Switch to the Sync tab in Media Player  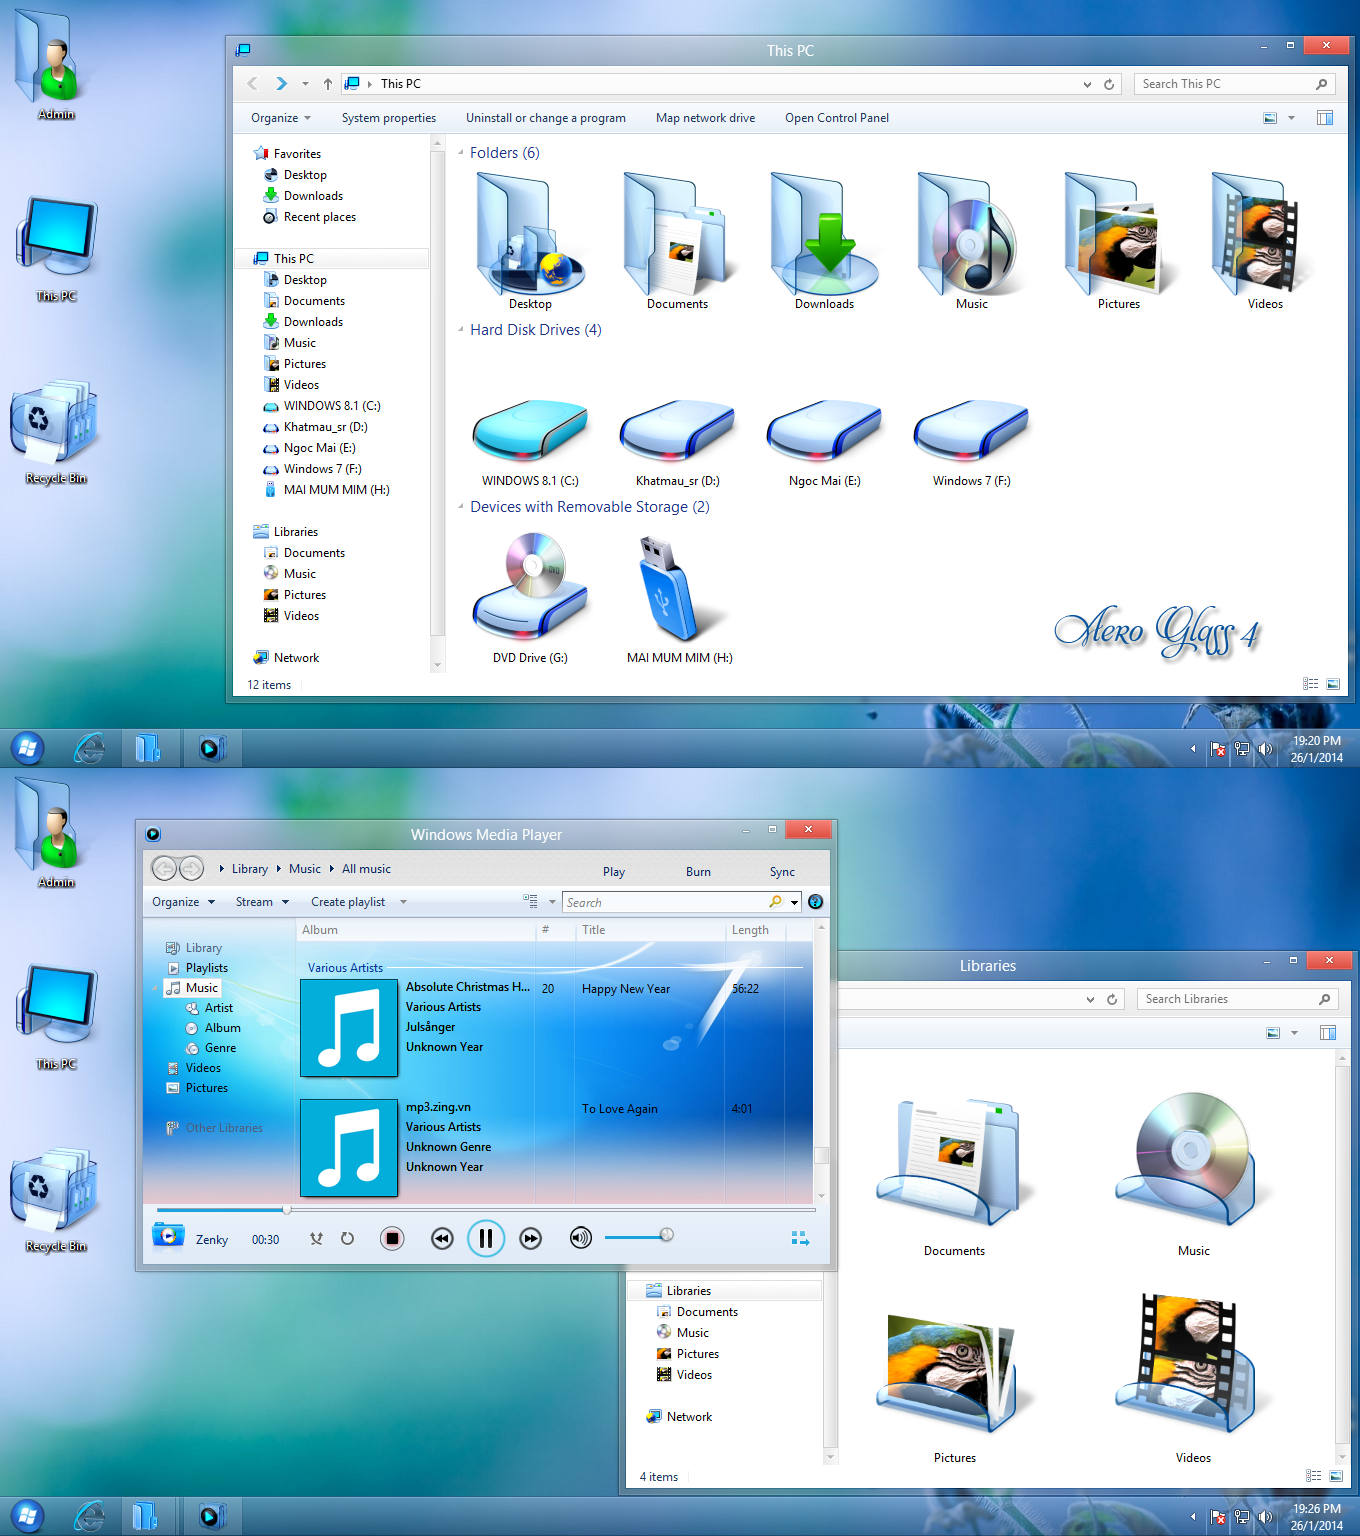[x=782, y=872]
